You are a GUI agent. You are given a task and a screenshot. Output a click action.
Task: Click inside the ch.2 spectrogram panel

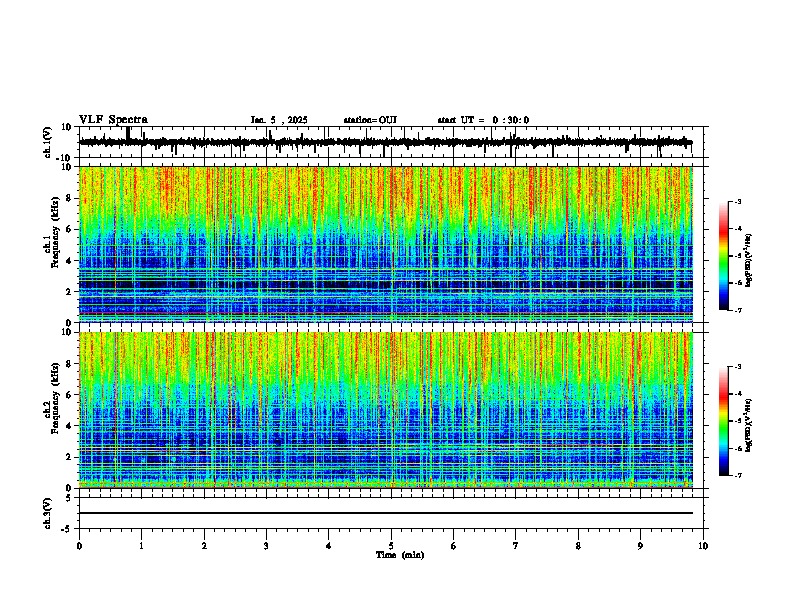coord(385,410)
